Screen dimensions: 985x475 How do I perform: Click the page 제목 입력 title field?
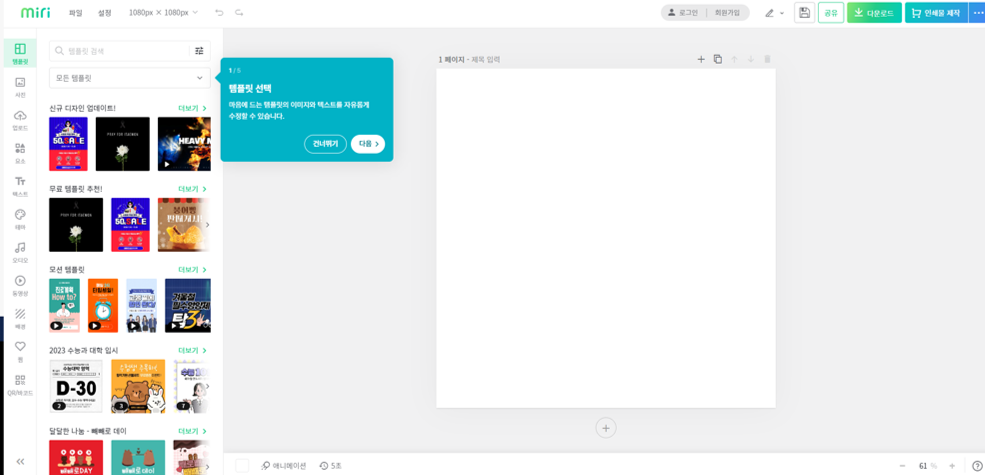tap(486, 60)
